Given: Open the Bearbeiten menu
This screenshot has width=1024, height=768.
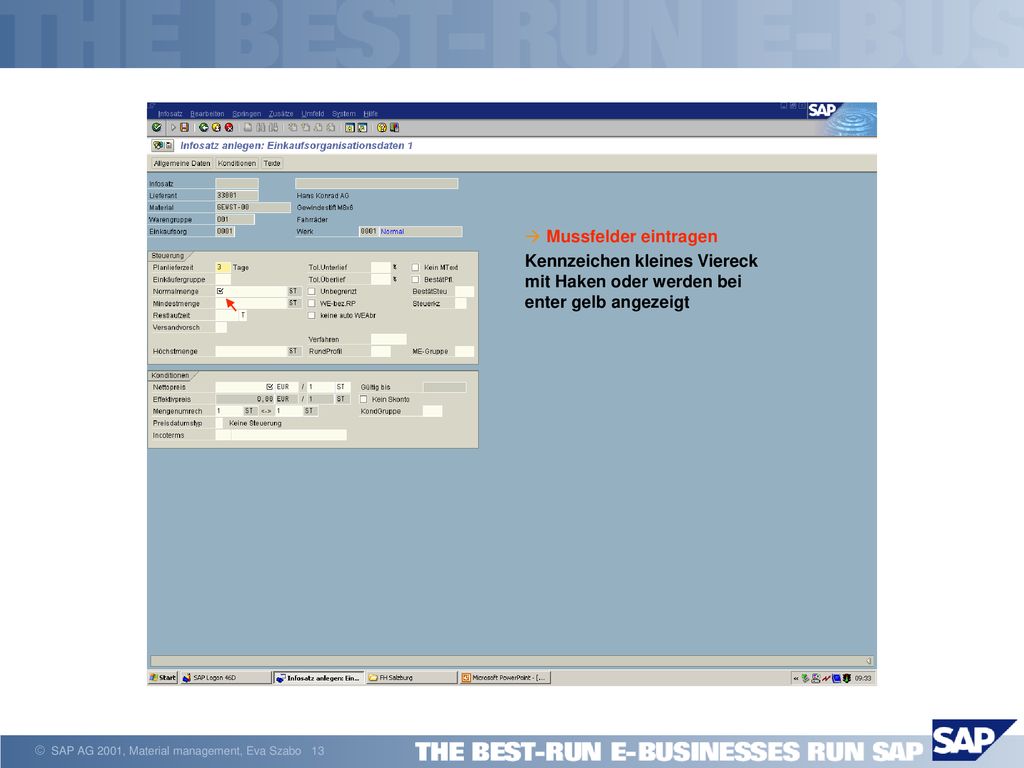Looking at the screenshot, I should pos(207,114).
